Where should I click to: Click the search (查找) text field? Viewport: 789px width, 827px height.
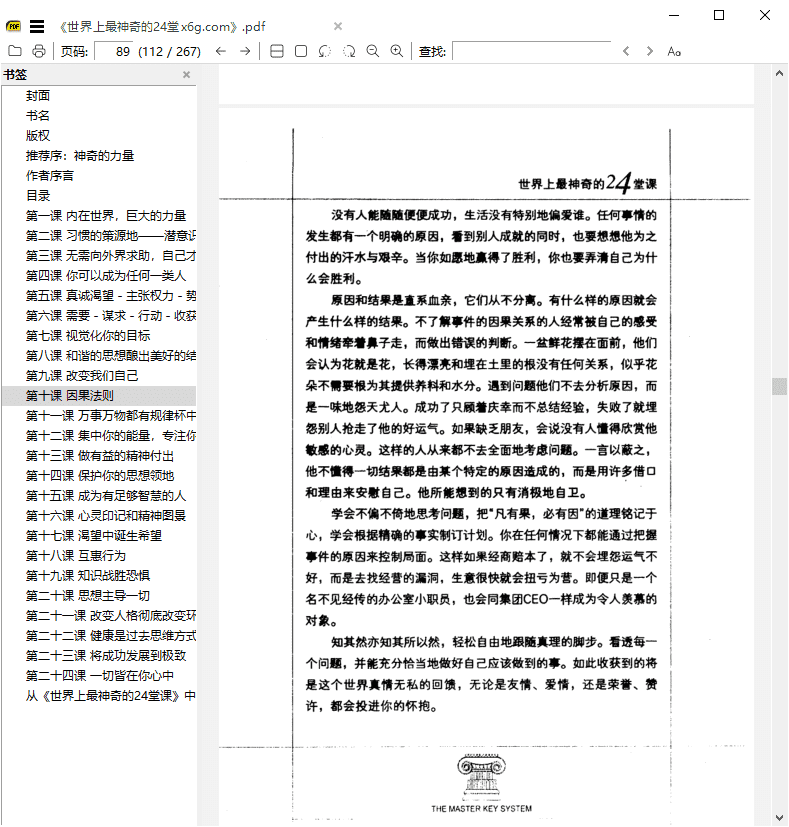point(531,51)
